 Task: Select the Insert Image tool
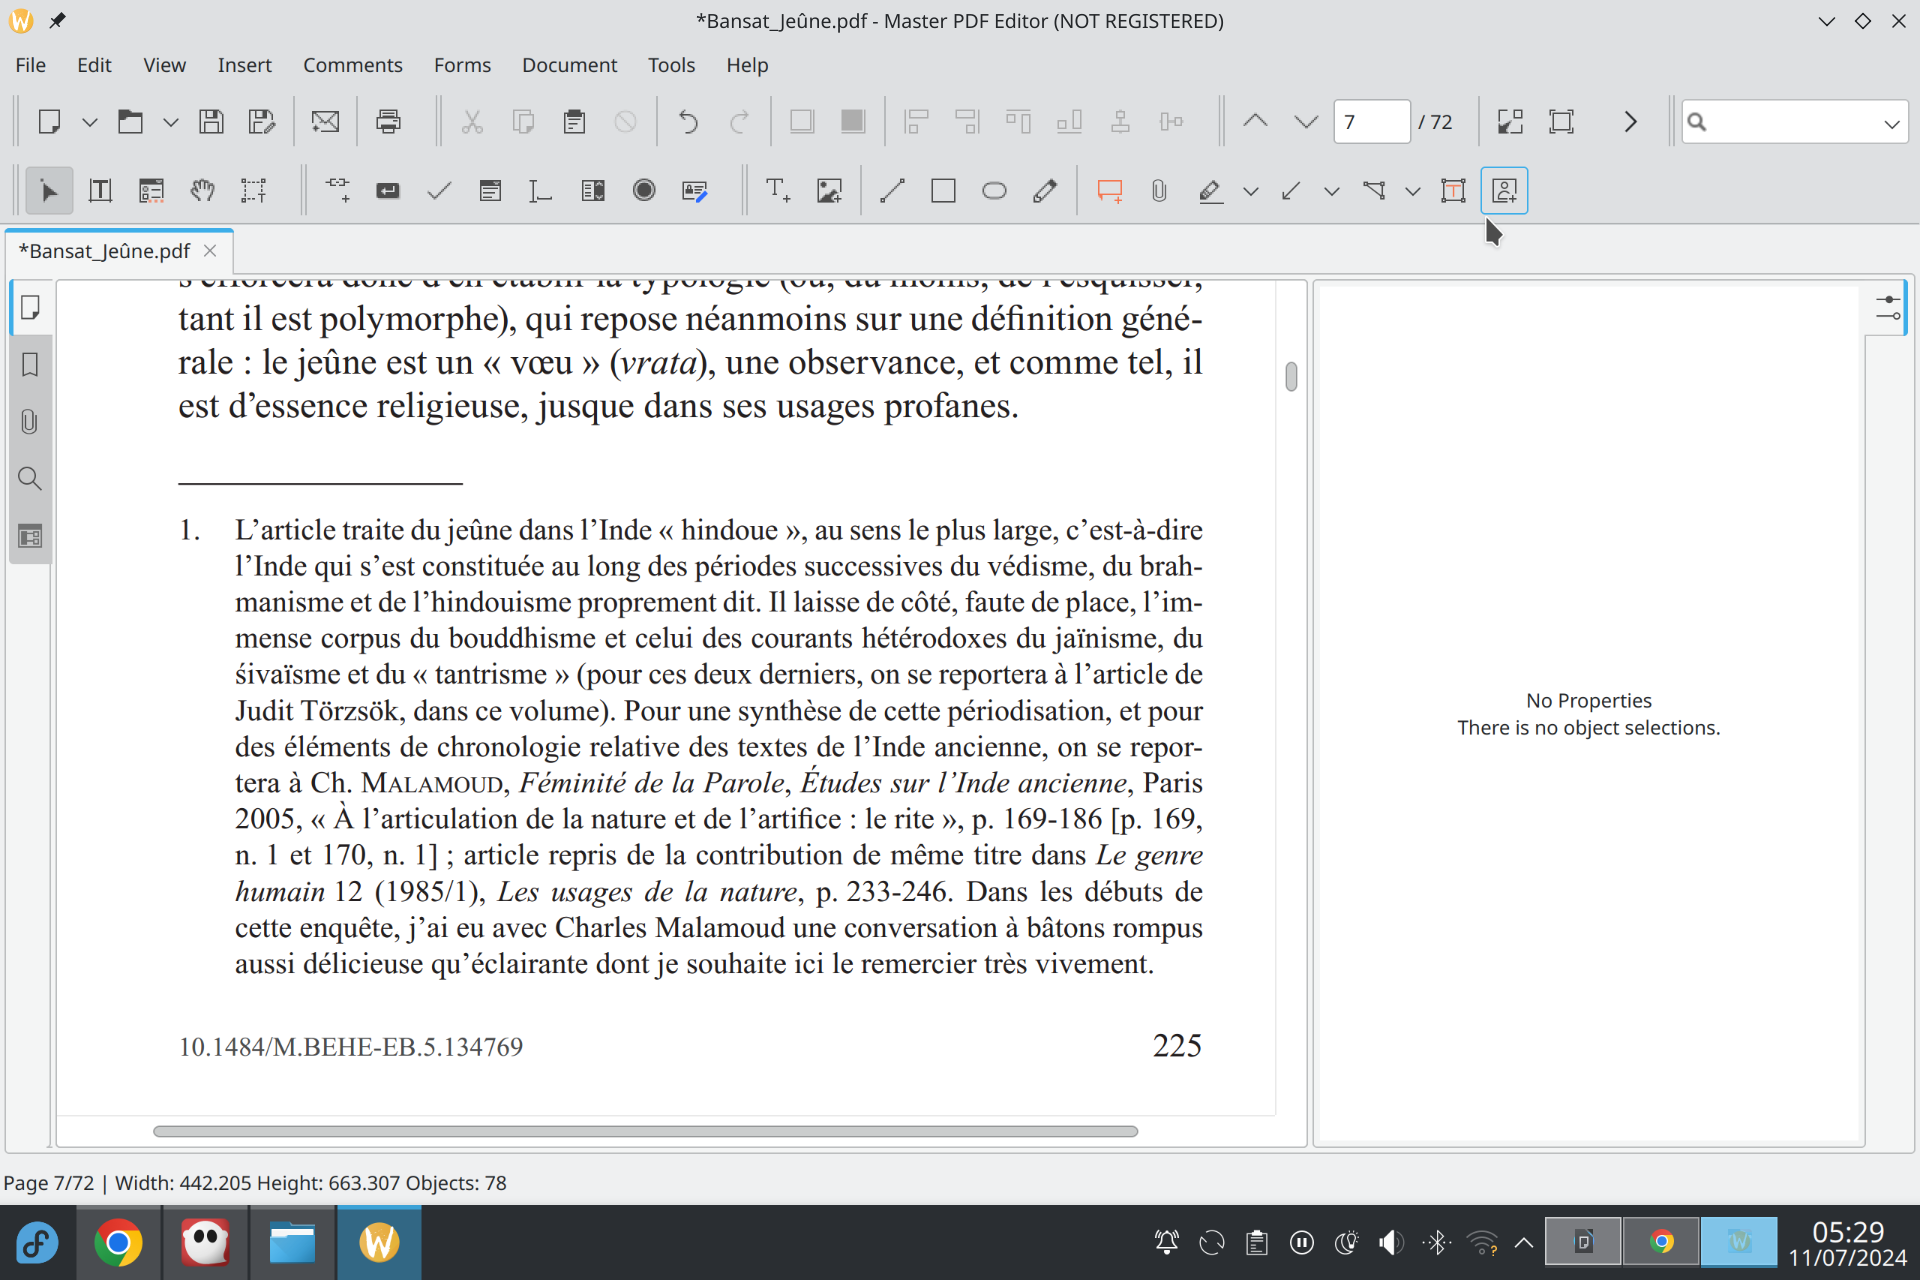[x=828, y=190]
